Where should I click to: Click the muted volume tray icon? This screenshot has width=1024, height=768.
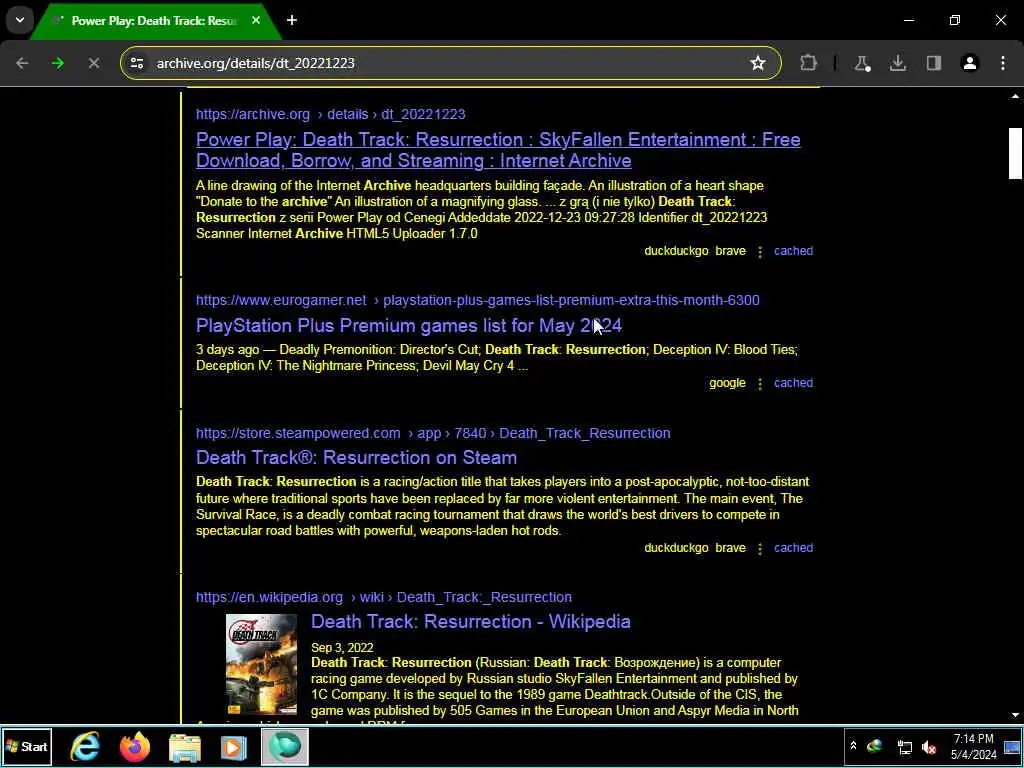pyautogui.click(x=929, y=746)
